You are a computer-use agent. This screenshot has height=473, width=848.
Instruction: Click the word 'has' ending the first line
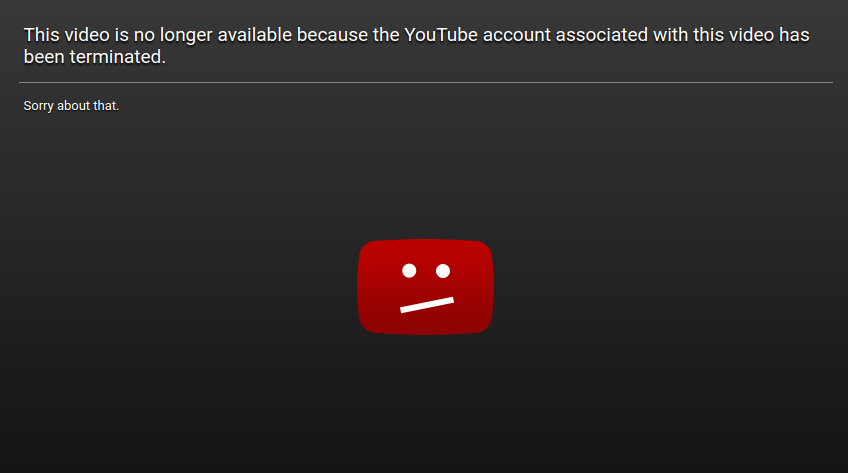(x=794, y=35)
